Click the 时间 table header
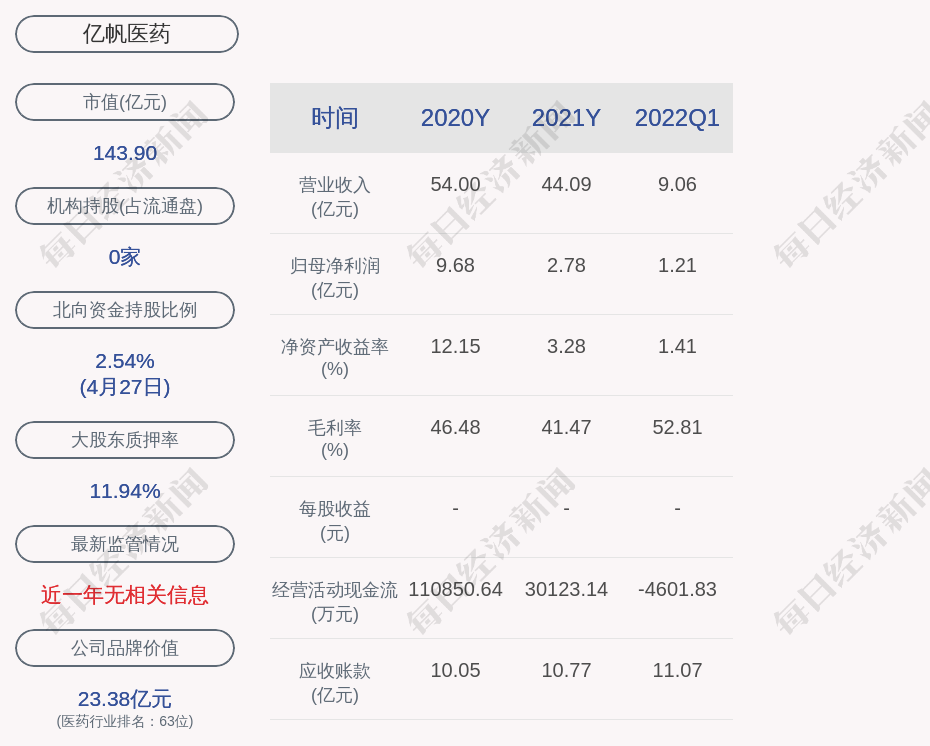Viewport: 930px width, 746px height. [x=335, y=118]
